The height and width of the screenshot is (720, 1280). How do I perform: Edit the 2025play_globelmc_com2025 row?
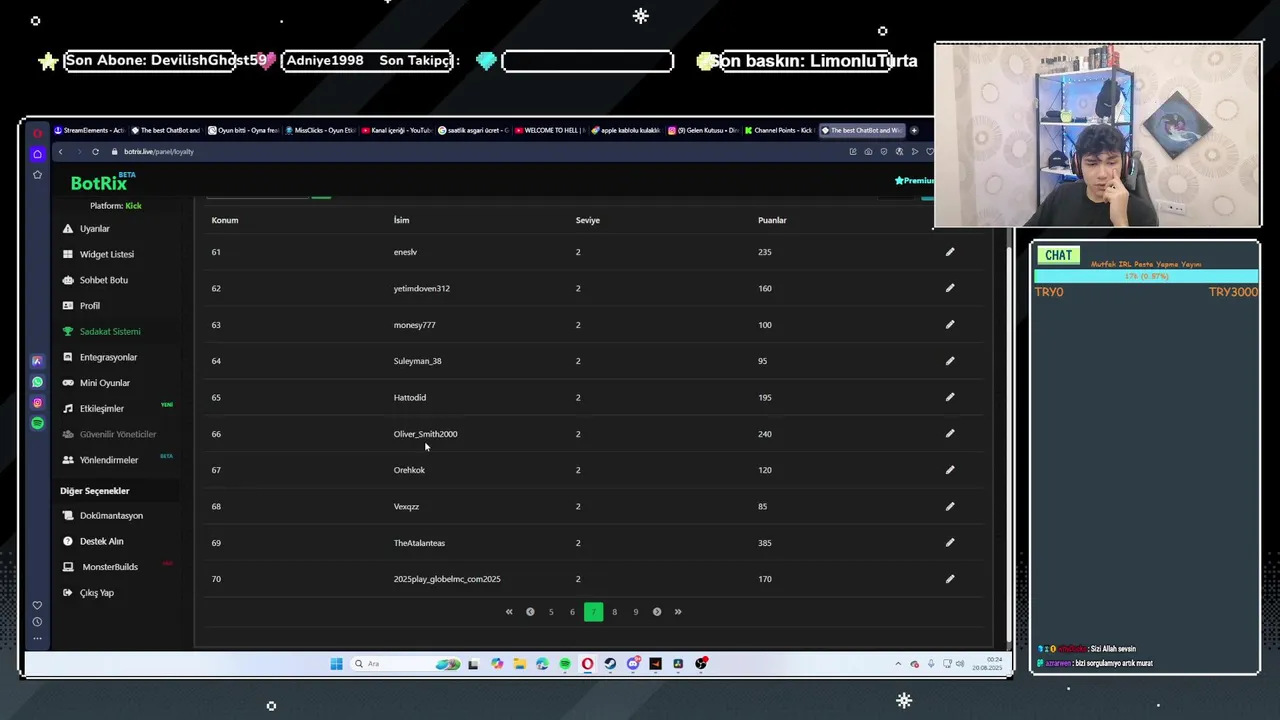[x=950, y=579]
